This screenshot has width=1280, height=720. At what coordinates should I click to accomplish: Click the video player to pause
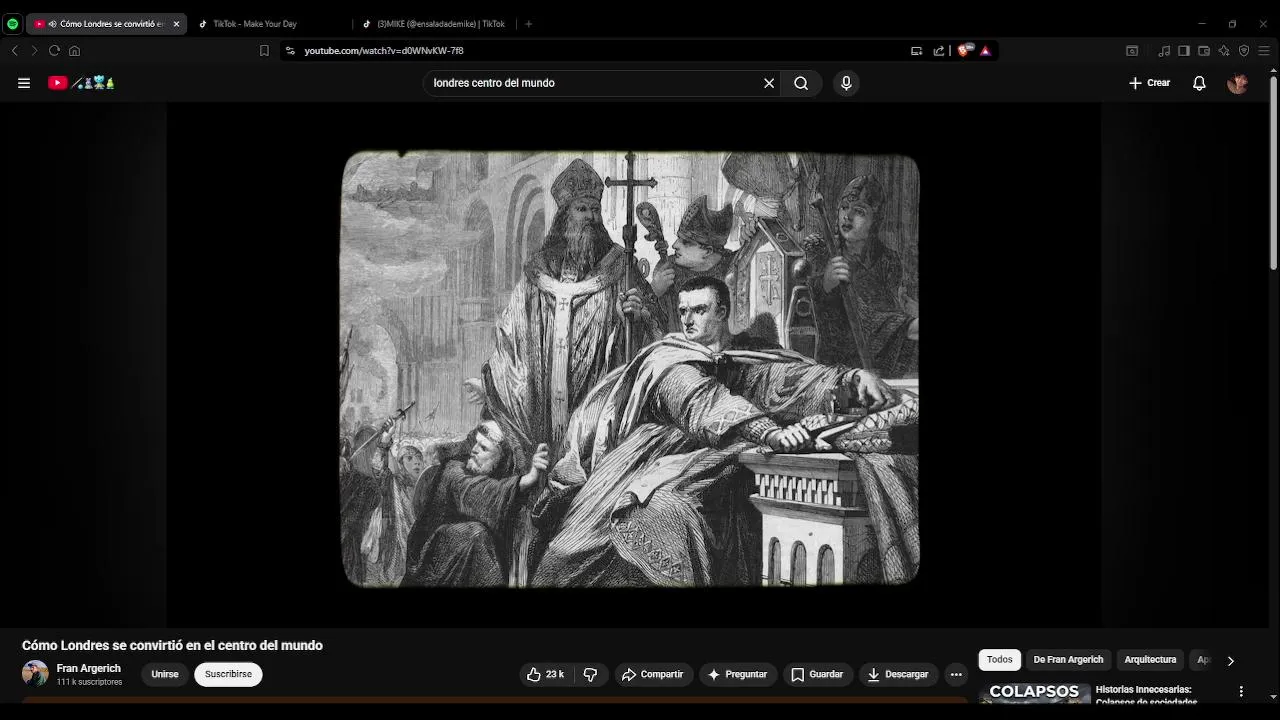632,367
